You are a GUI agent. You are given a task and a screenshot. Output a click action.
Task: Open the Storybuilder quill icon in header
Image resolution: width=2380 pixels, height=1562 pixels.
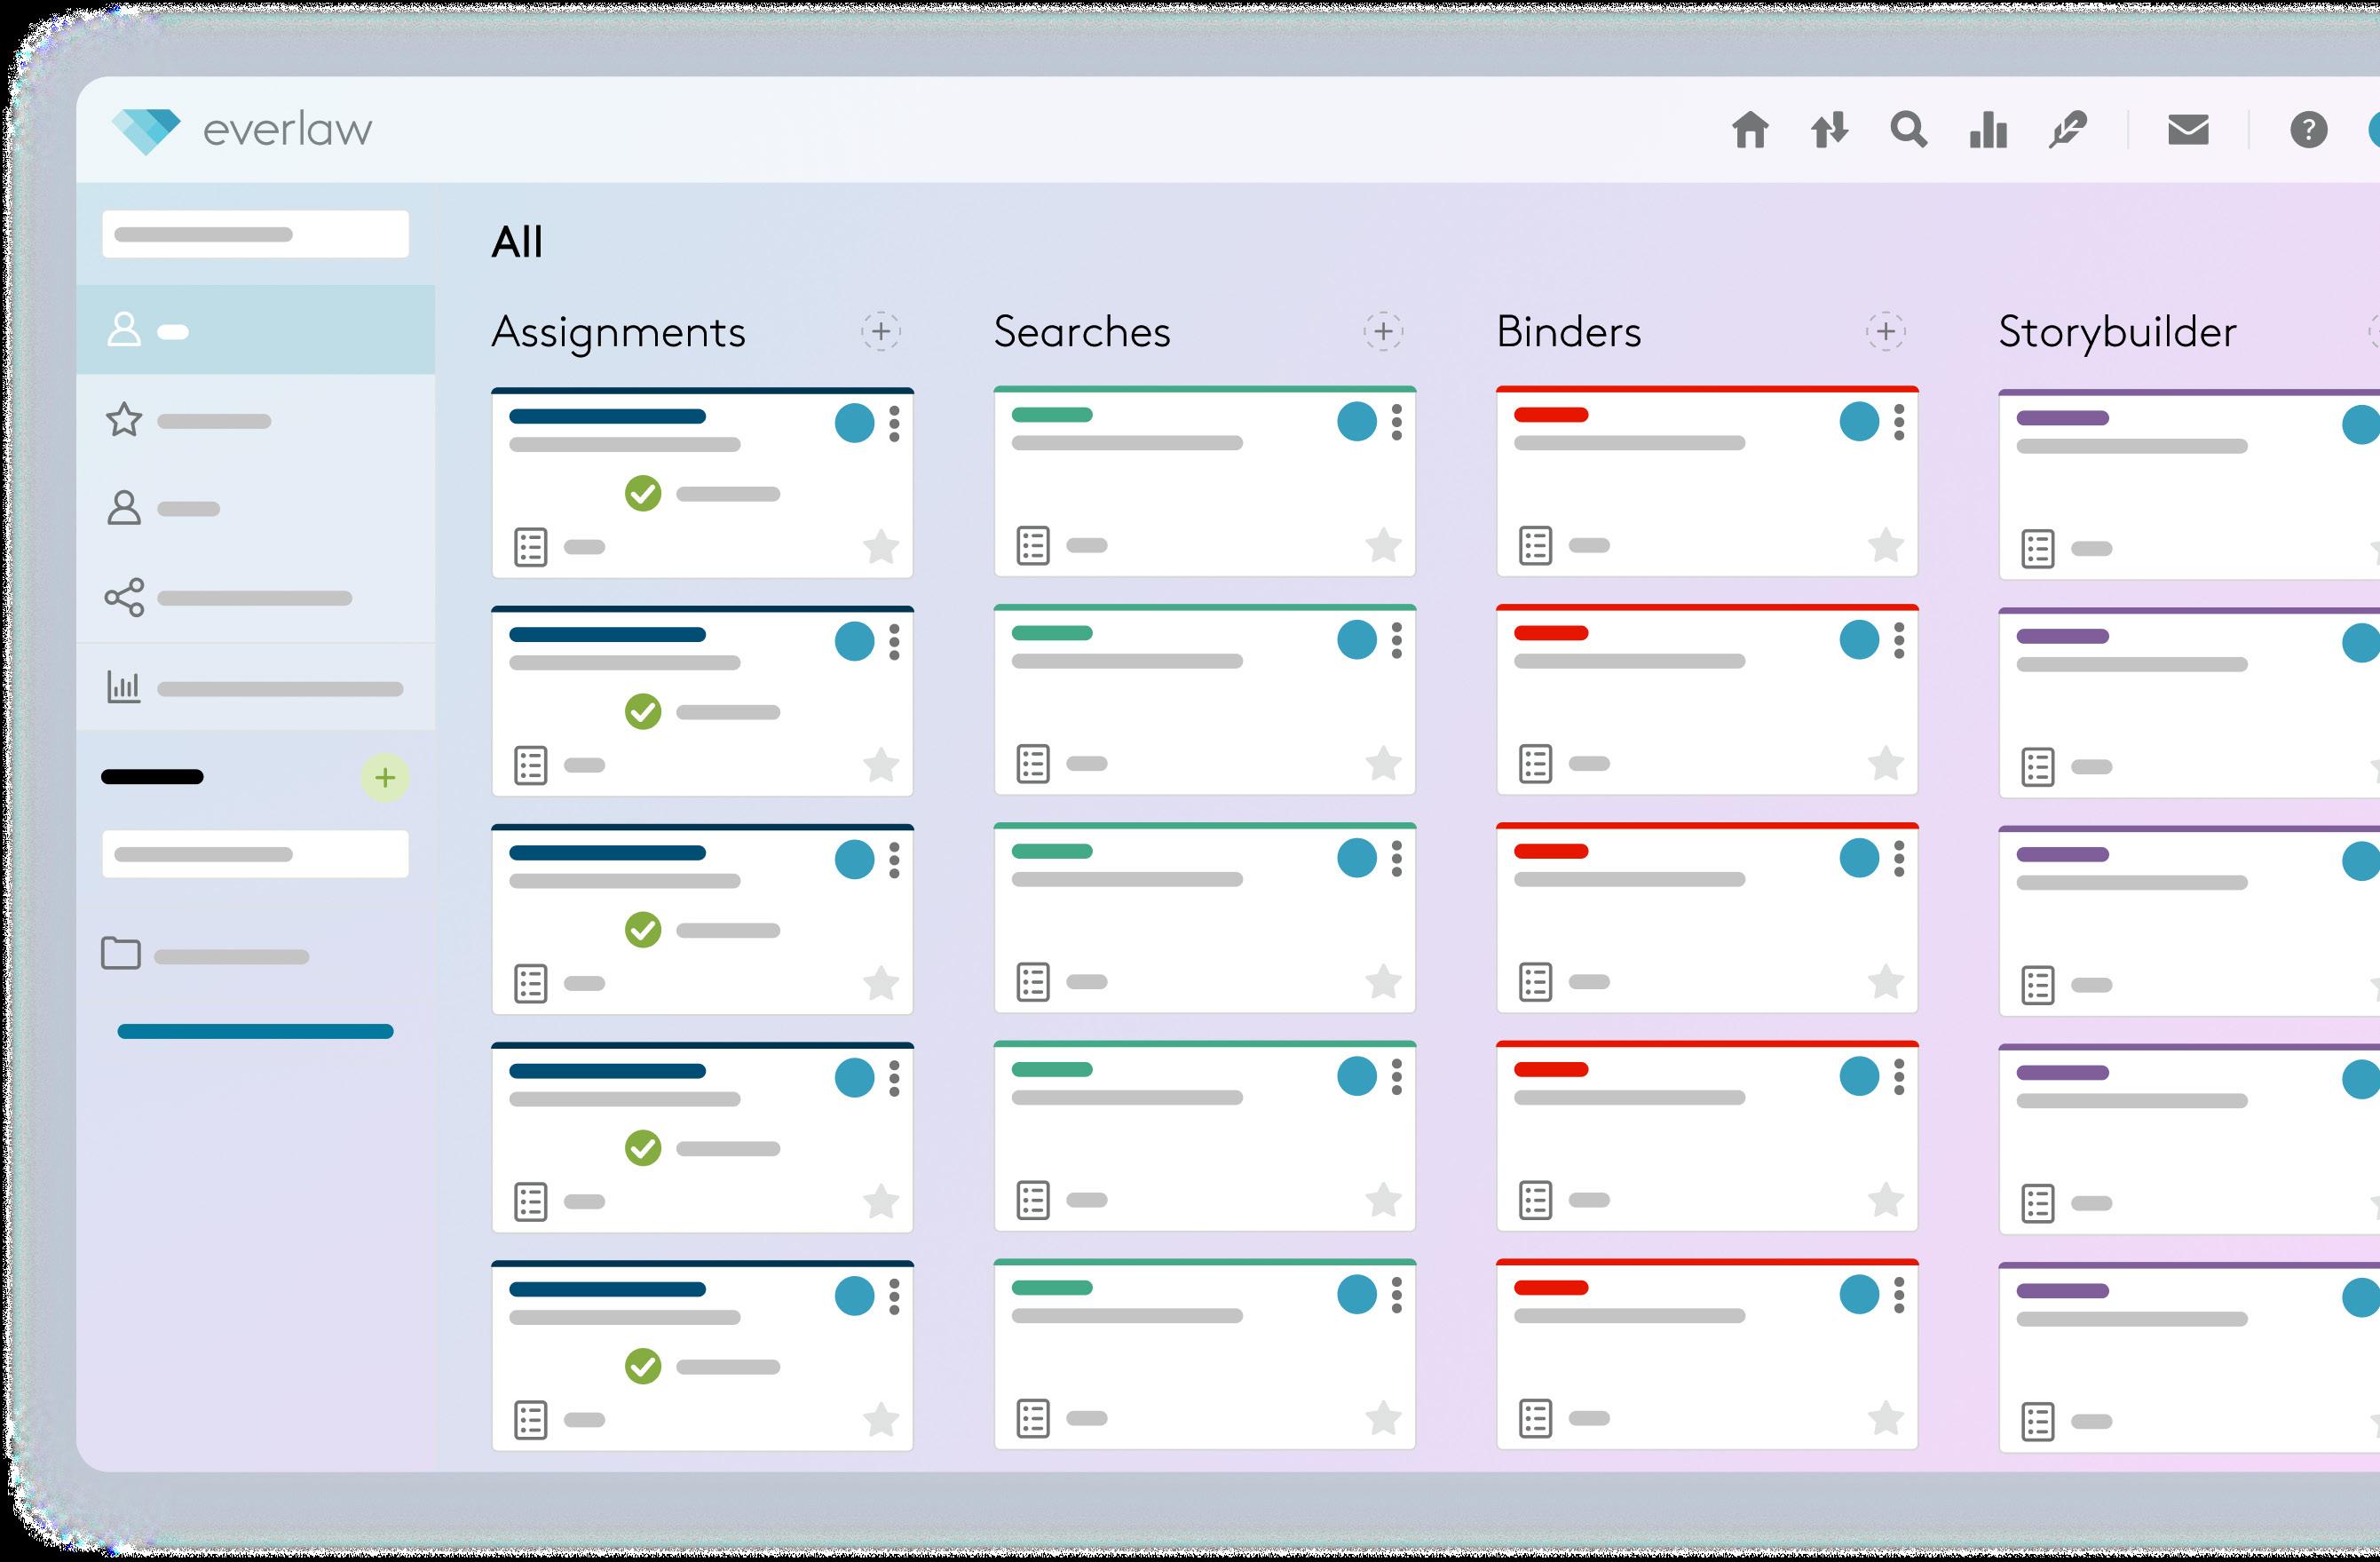pos(2067,130)
